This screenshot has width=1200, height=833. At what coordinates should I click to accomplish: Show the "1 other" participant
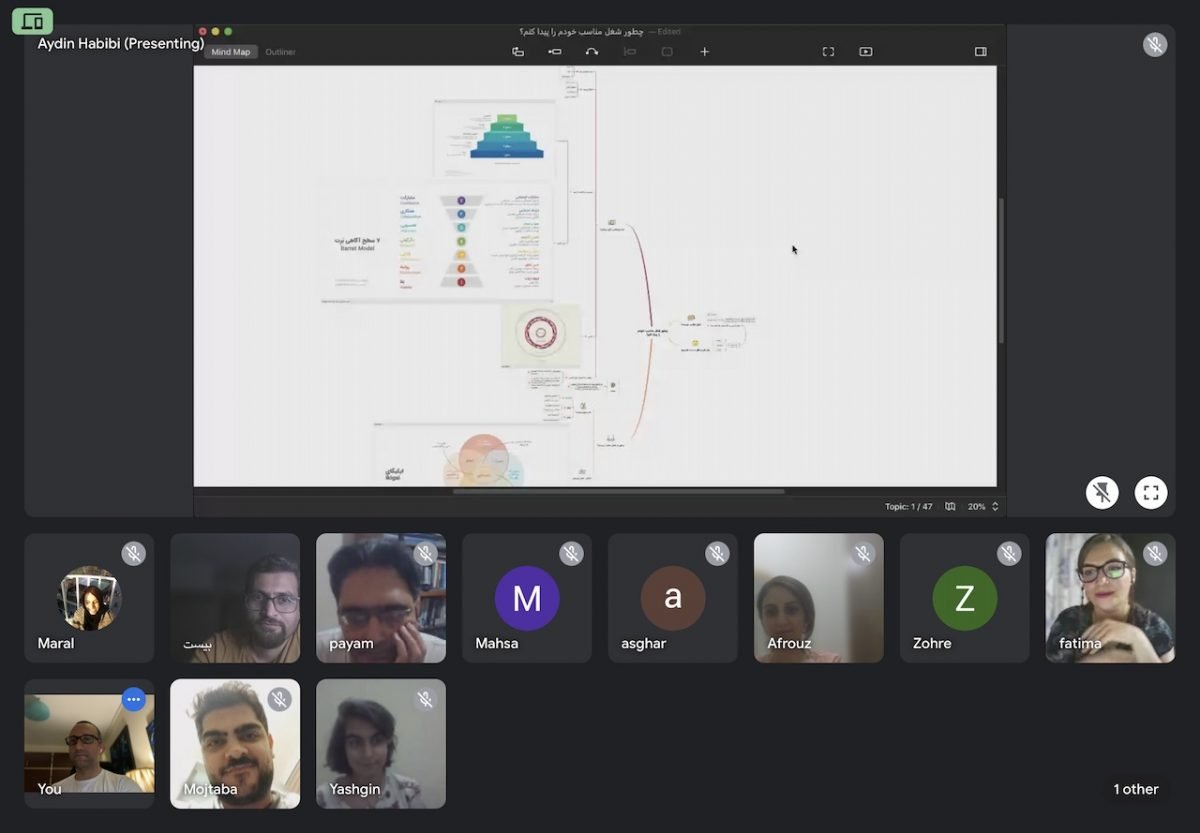point(1136,789)
